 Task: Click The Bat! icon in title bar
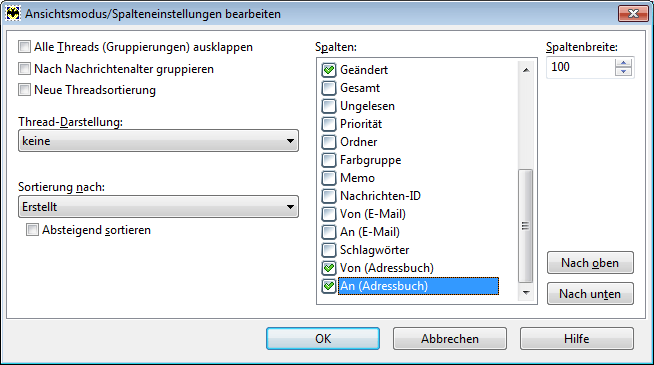13,14
